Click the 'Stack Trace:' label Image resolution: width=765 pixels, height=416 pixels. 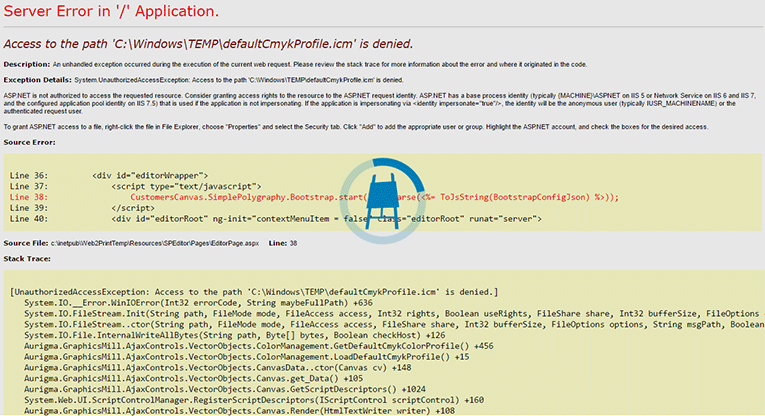[x=27, y=259]
